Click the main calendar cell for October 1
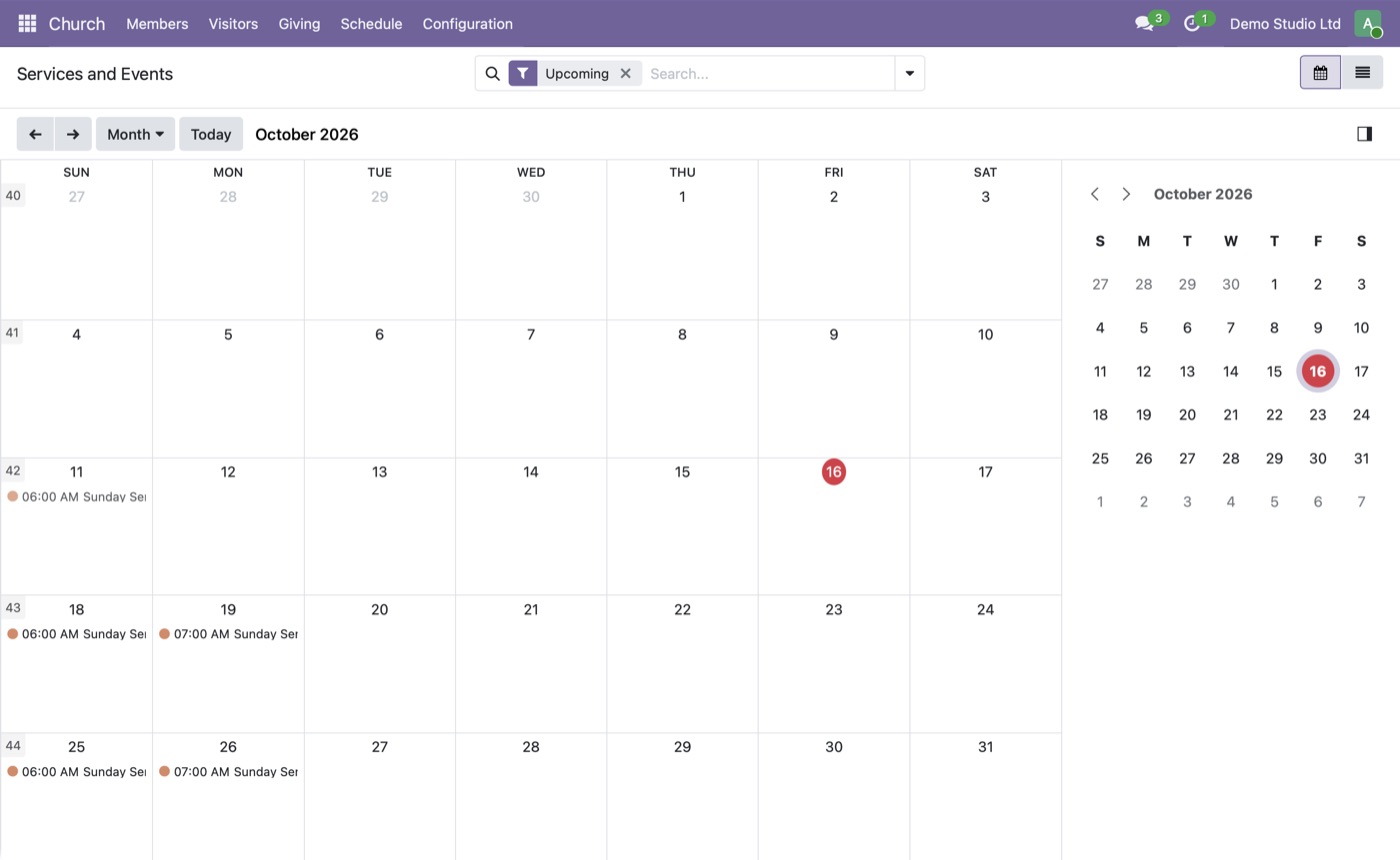 coord(682,252)
